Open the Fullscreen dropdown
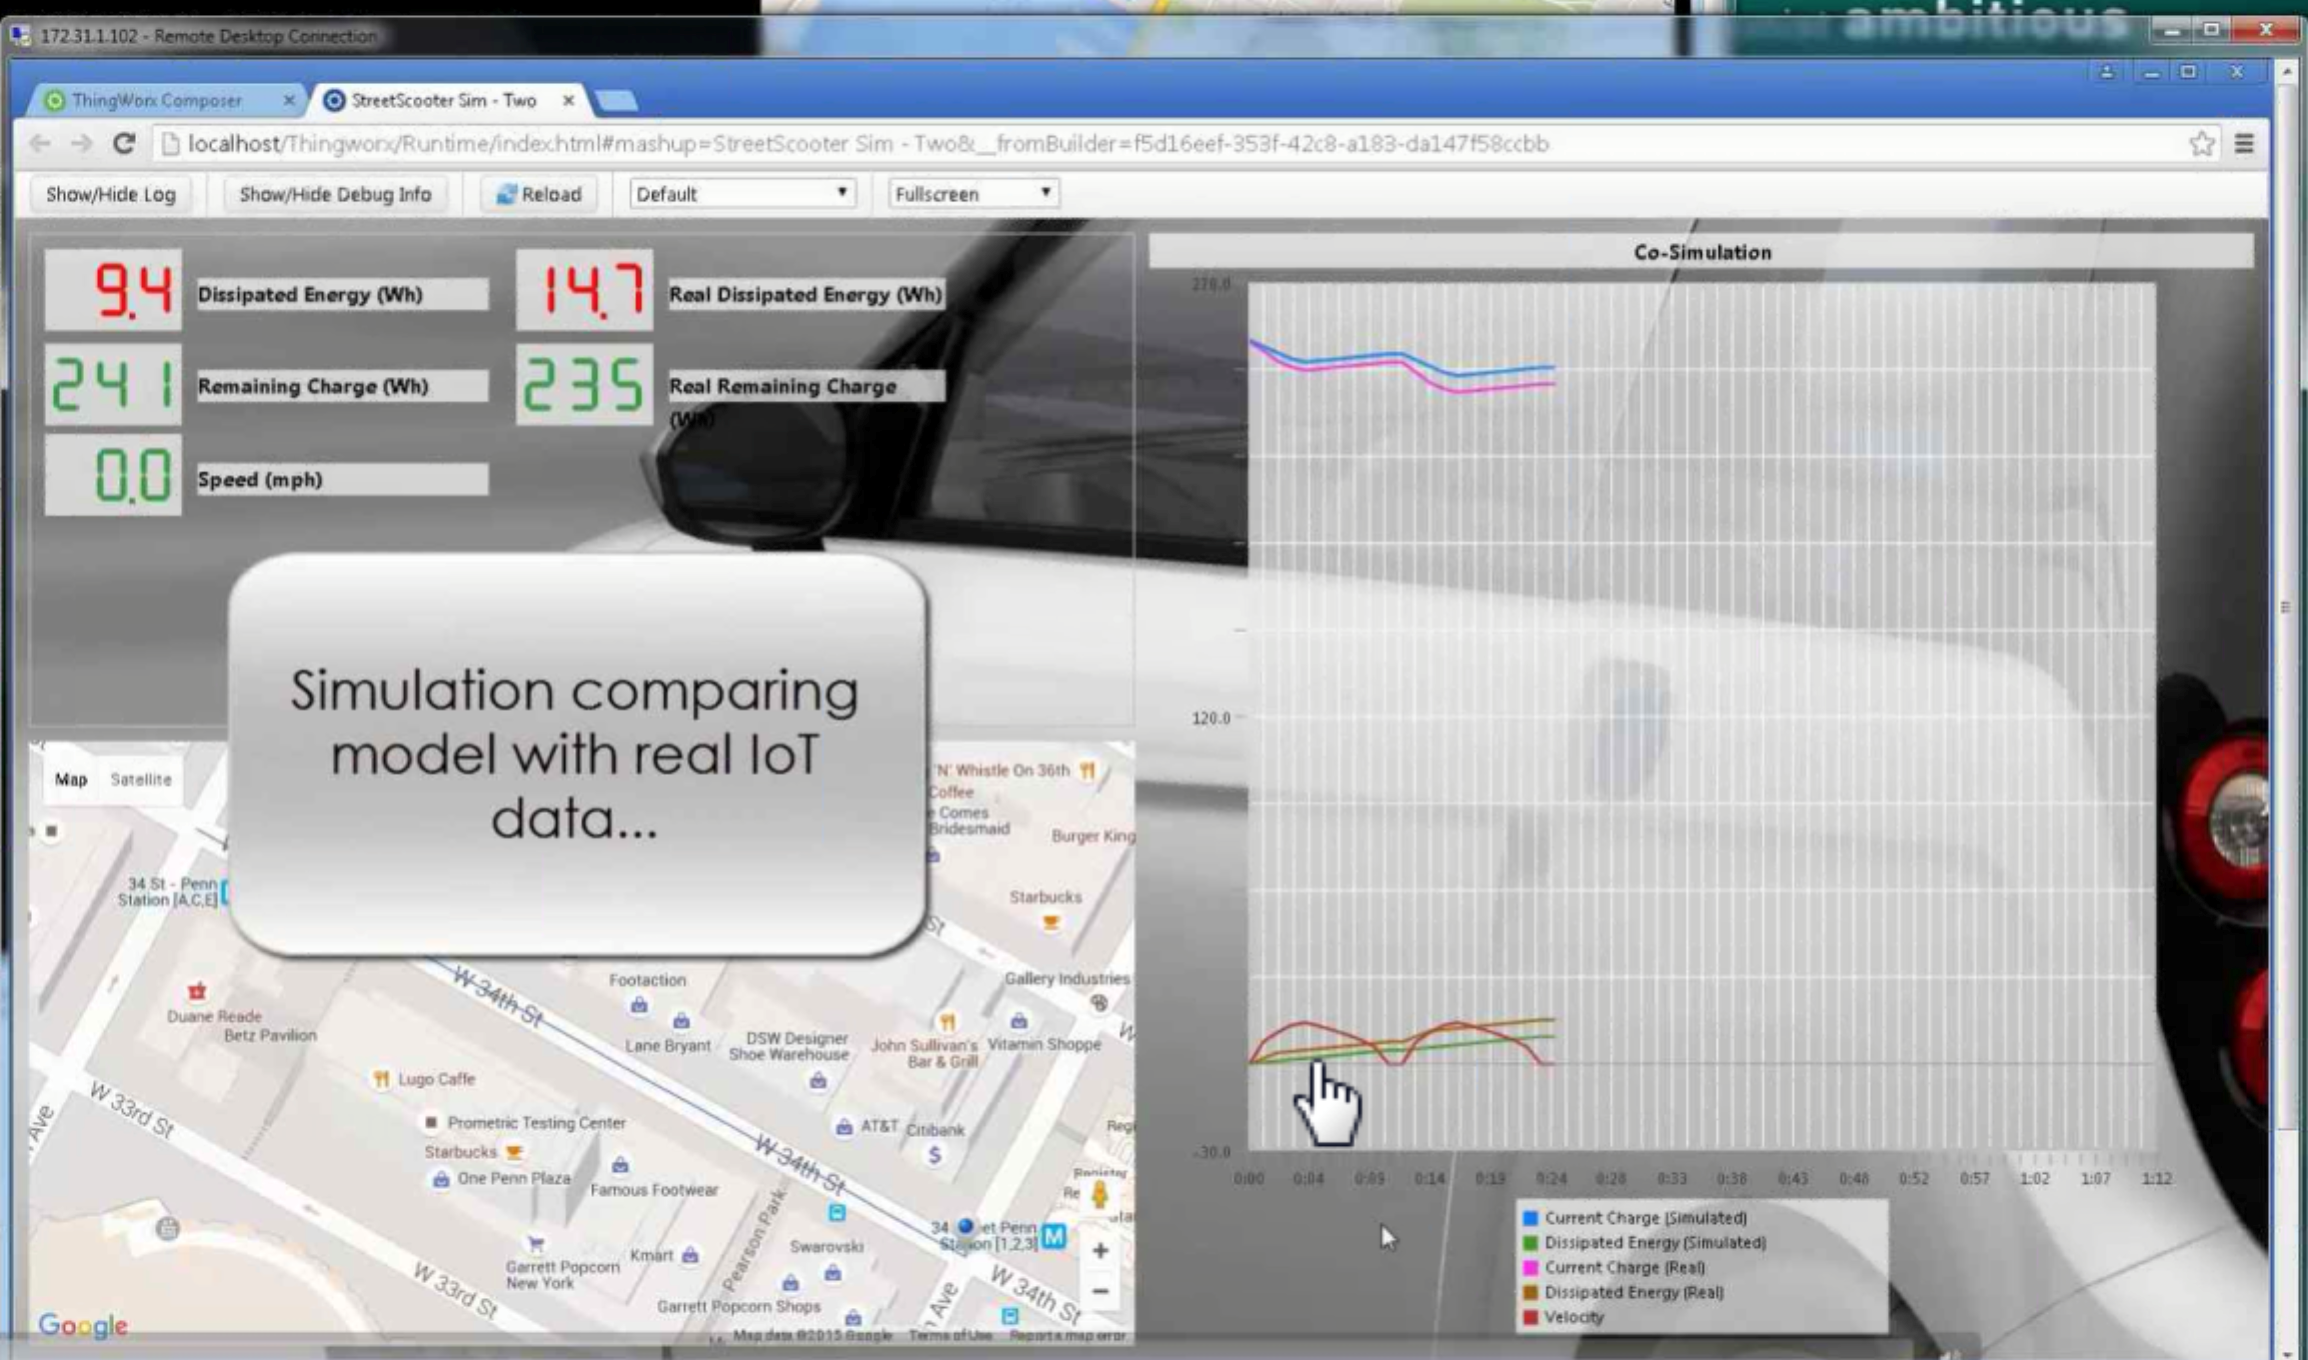Image resolution: width=2308 pixels, height=1360 pixels. click(973, 194)
